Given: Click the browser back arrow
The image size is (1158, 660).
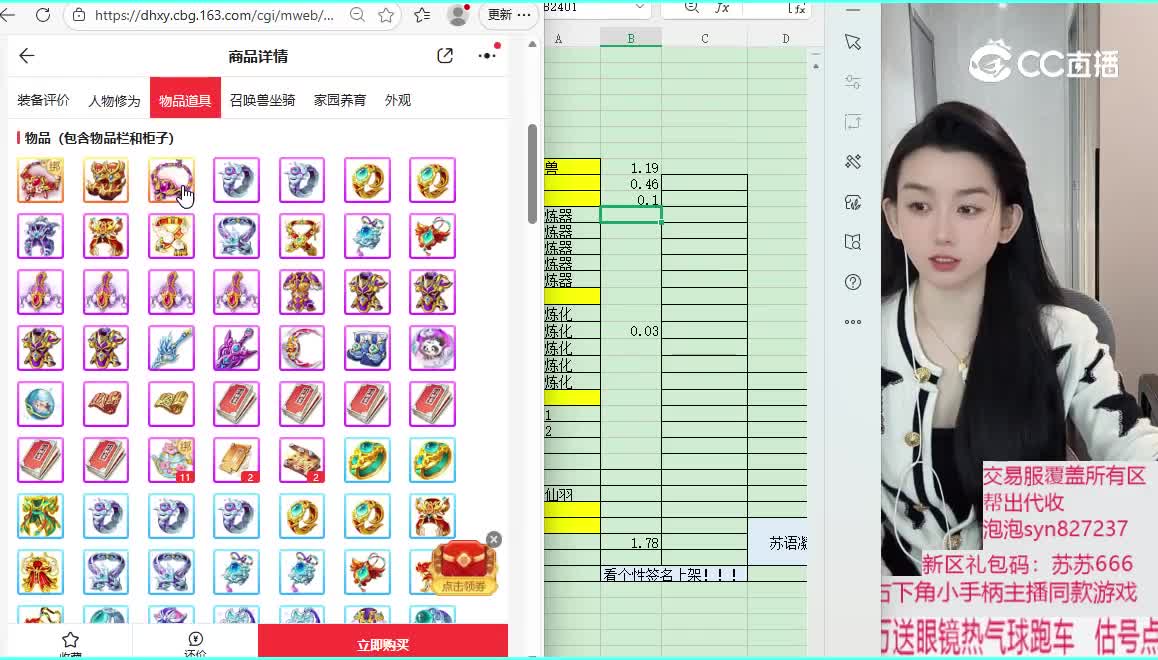Looking at the screenshot, I should tap(7, 15).
